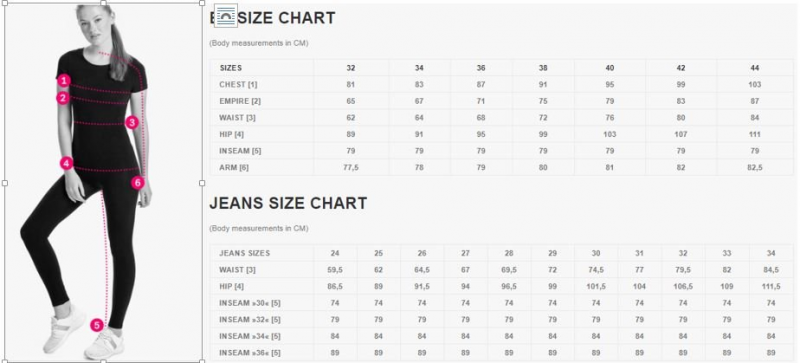Click the top-left picture sizing handle
Screen dimensions: 800x363
5,3
